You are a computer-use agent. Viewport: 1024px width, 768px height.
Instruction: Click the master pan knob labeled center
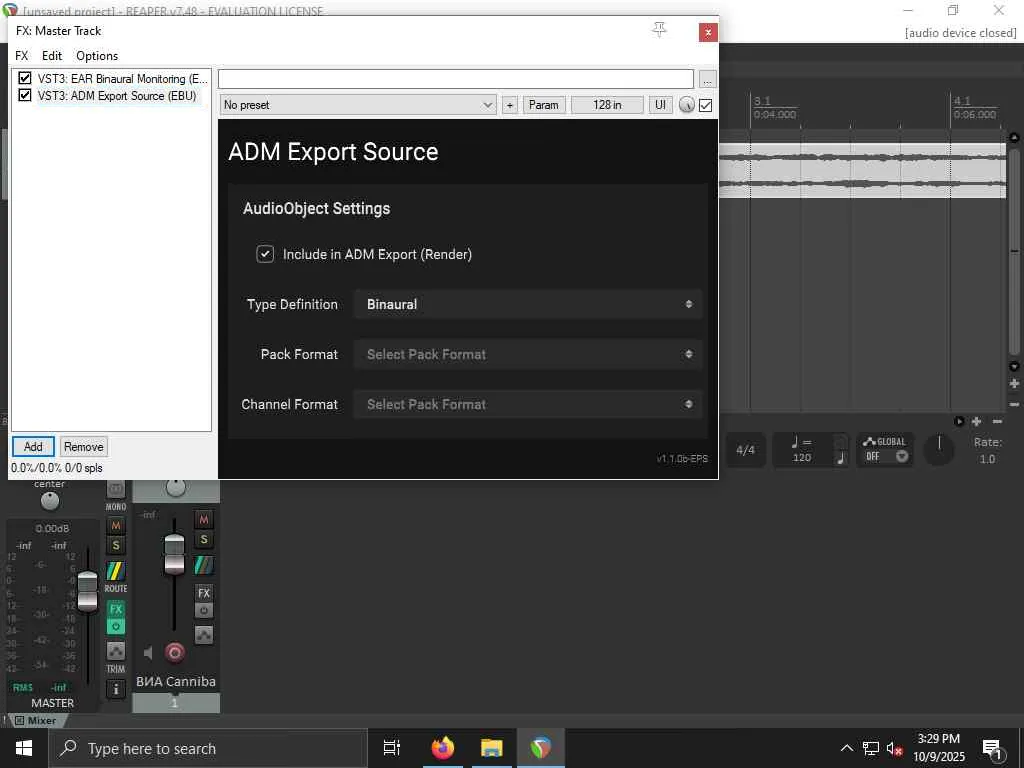click(x=50, y=501)
